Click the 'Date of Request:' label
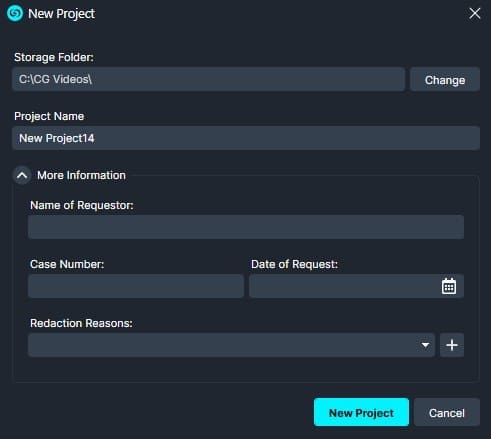The image size is (491, 439). pos(294,264)
